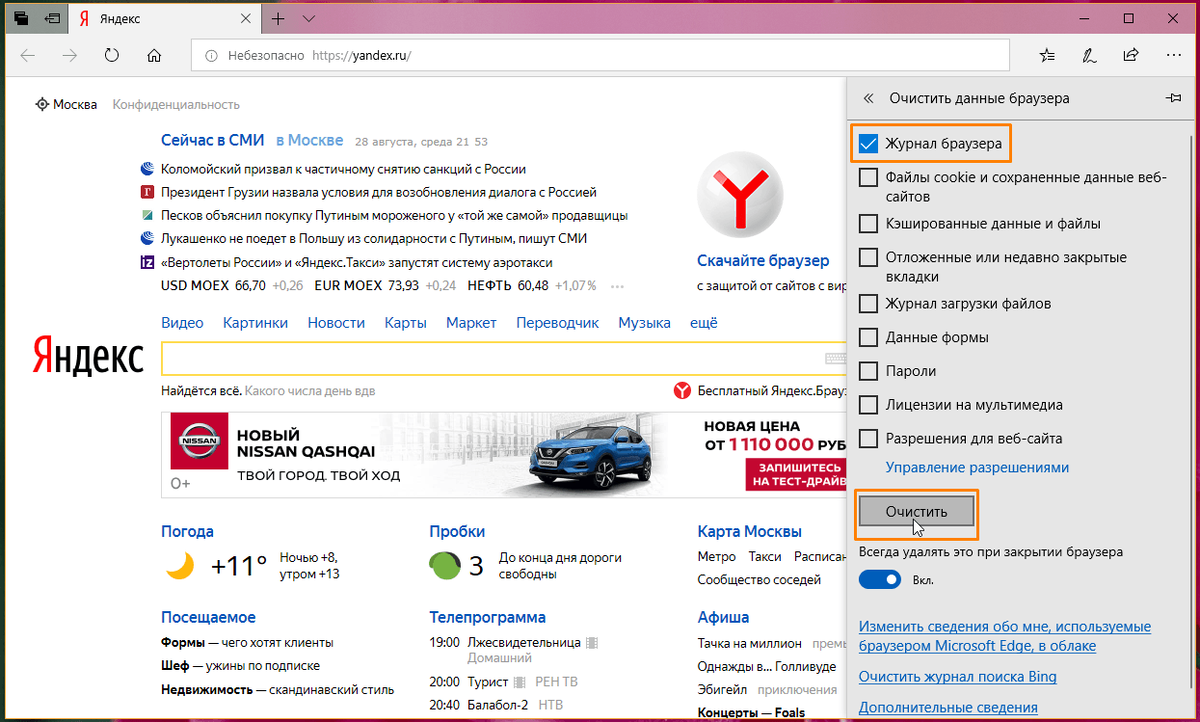1200x722 pixels.
Task: Open Дополнительные сведения link
Action: pyautogui.click(x=948, y=708)
